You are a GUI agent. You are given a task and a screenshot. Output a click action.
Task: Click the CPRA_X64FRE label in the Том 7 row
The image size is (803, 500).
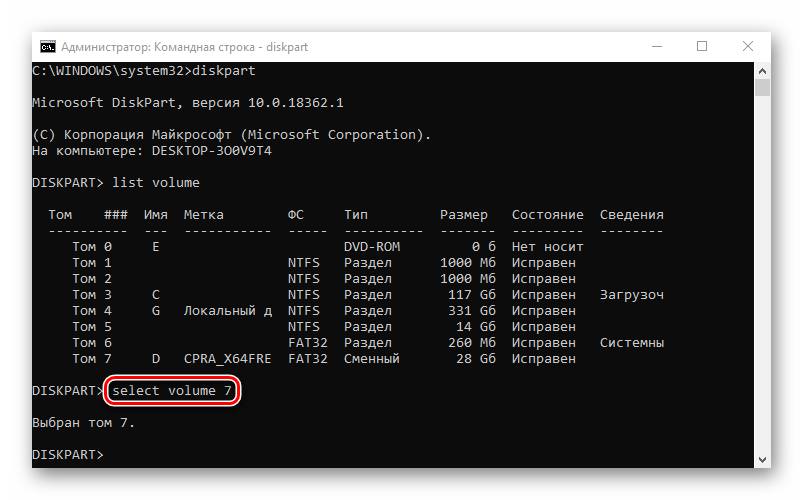(x=227, y=358)
